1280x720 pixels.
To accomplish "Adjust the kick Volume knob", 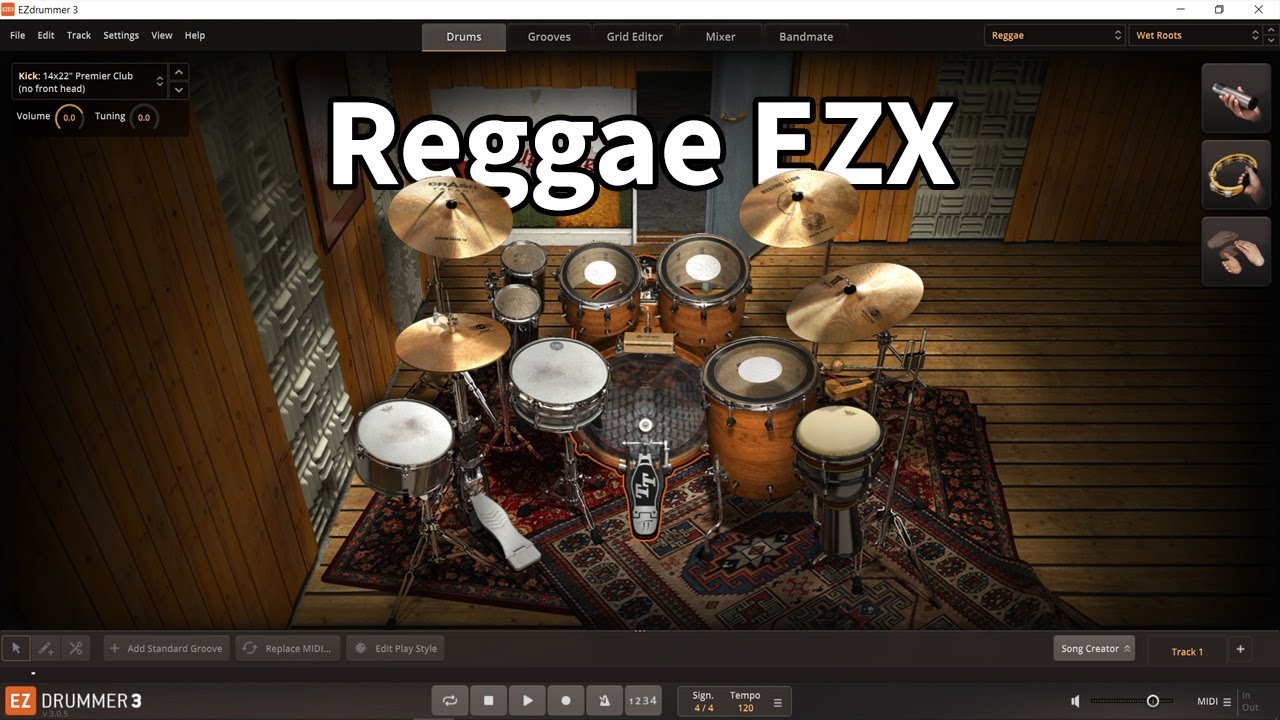I will tap(69, 117).
